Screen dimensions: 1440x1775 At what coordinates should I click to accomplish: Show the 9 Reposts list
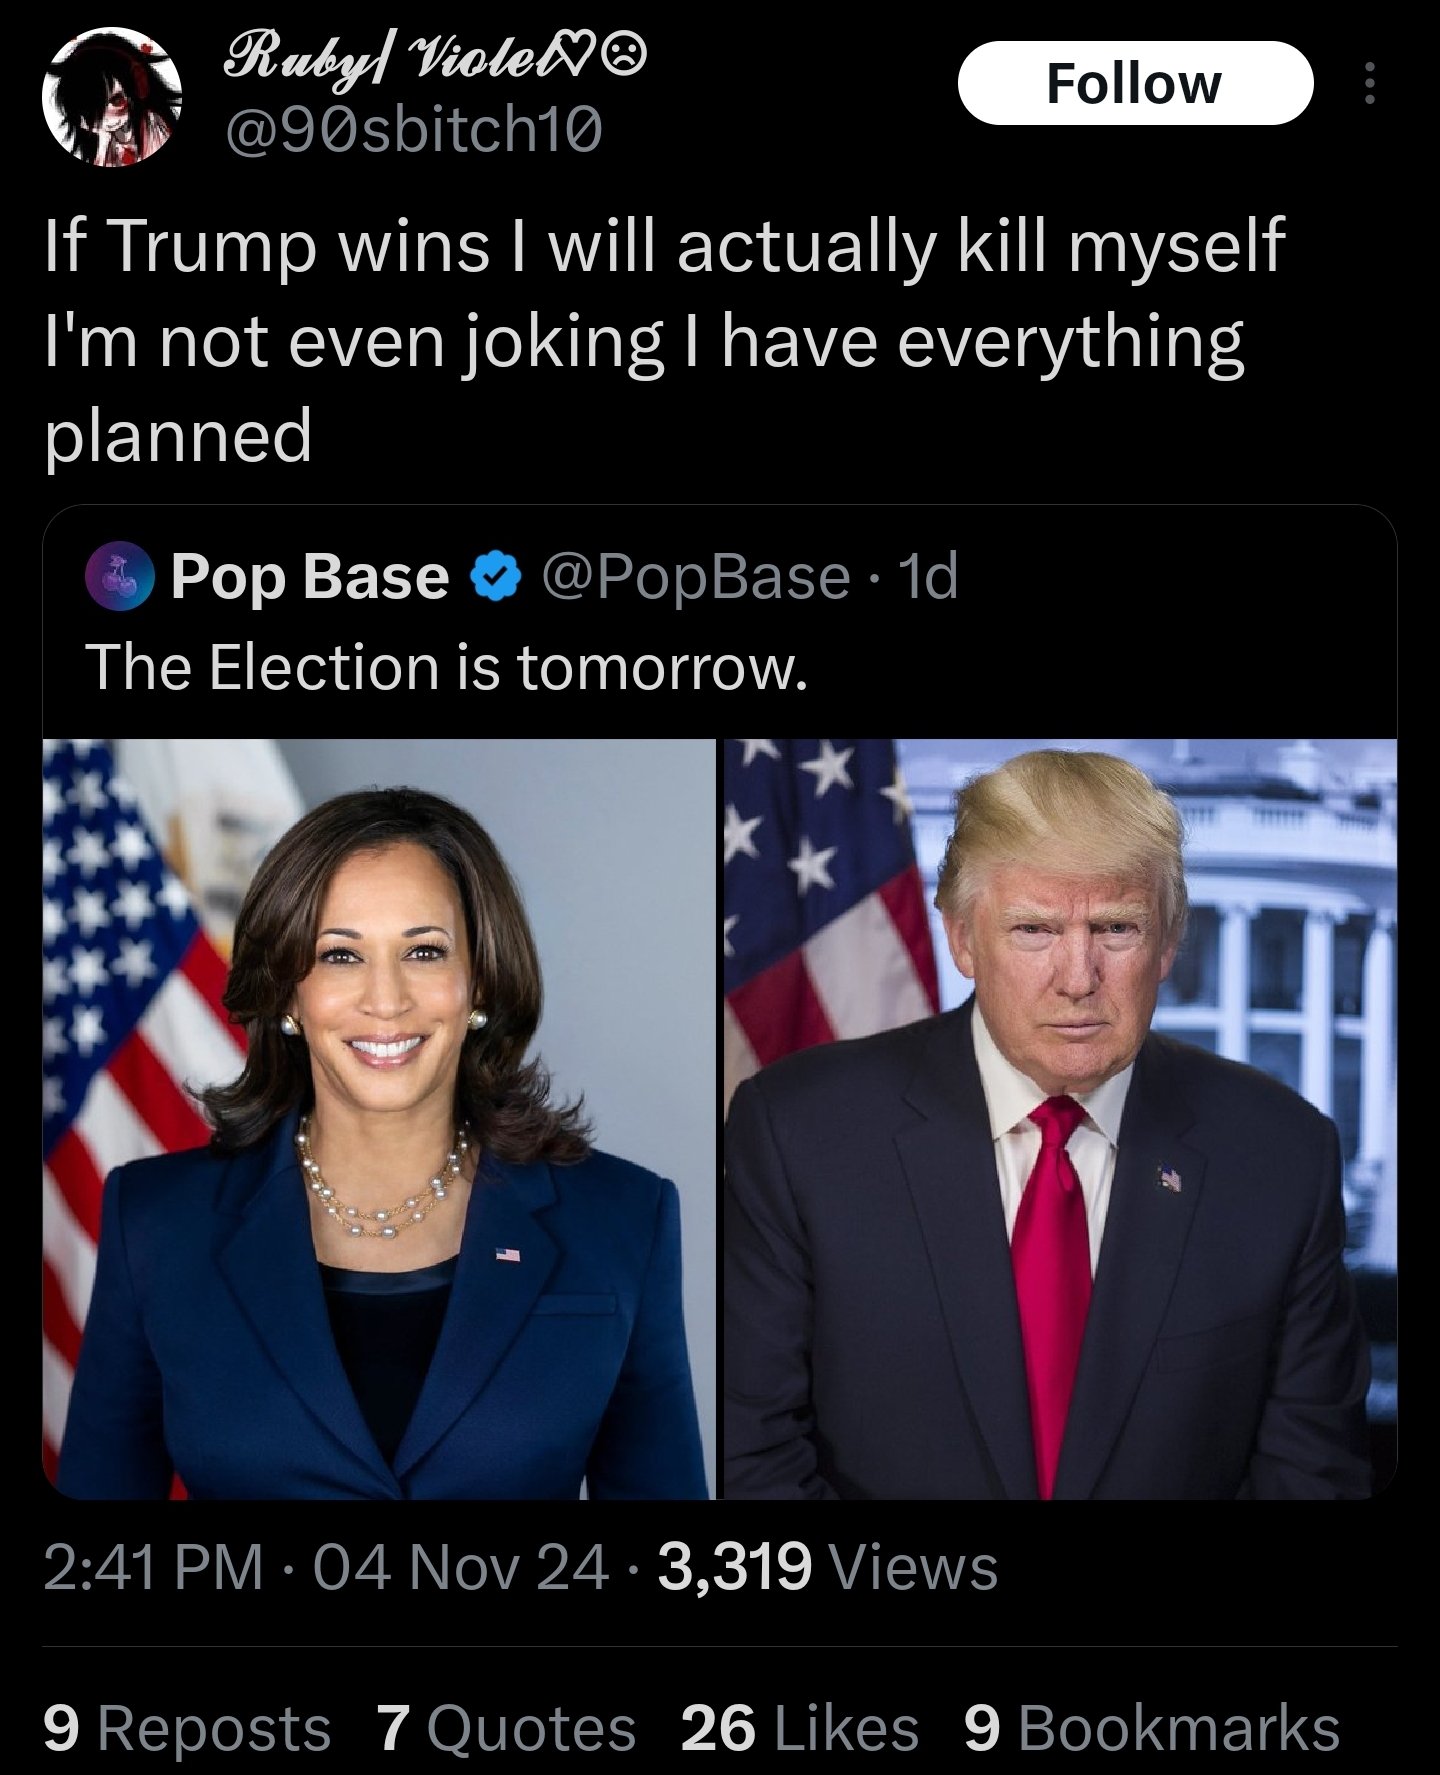tap(187, 1729)
